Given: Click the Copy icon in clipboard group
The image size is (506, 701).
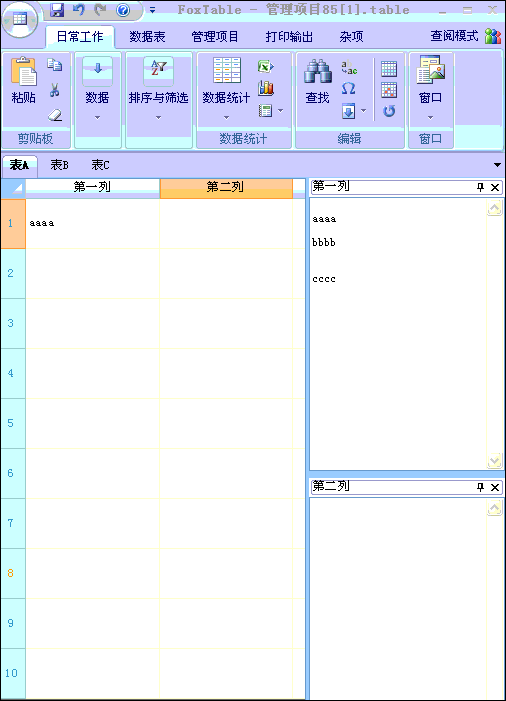Looking at the screenshot, I should [55, 65].
